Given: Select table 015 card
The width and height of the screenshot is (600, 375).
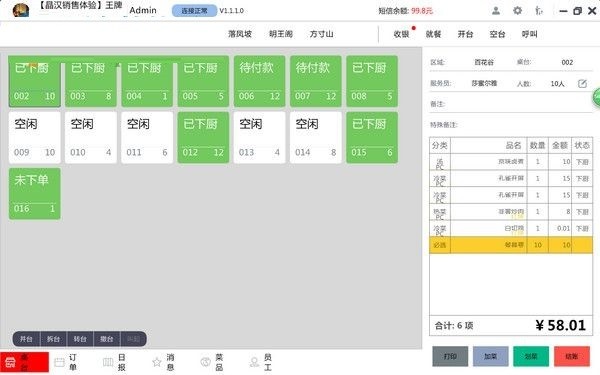Looking at the screenshot, I should tap(372, 138).
